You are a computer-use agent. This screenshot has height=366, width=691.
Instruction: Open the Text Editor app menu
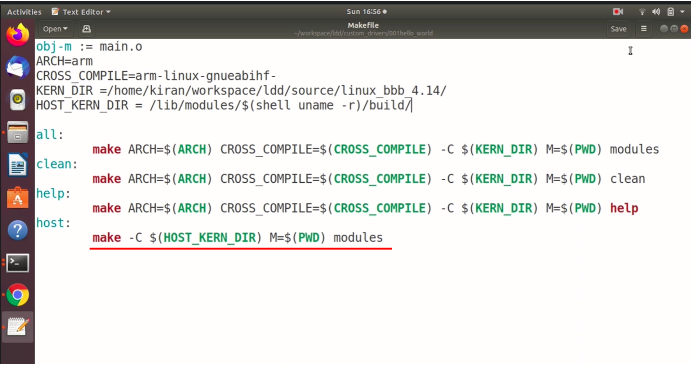[81, 12]
